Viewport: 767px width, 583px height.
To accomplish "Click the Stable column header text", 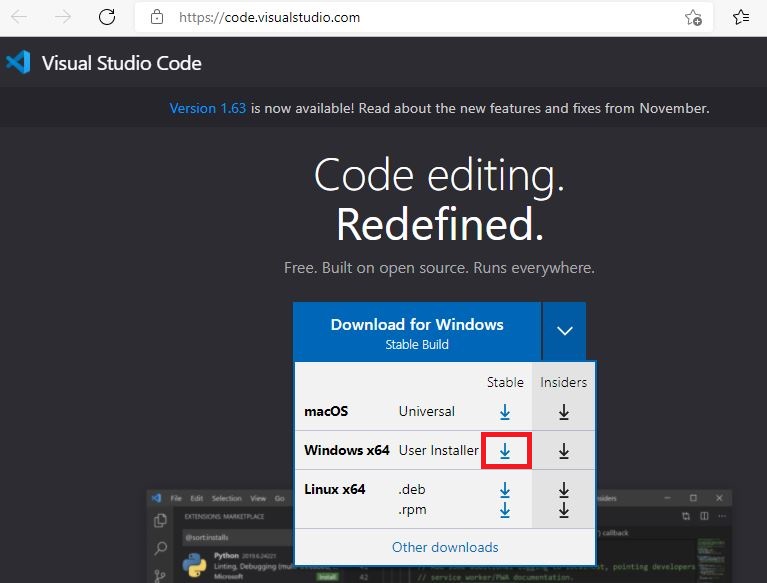I will (x=505, y=382).
